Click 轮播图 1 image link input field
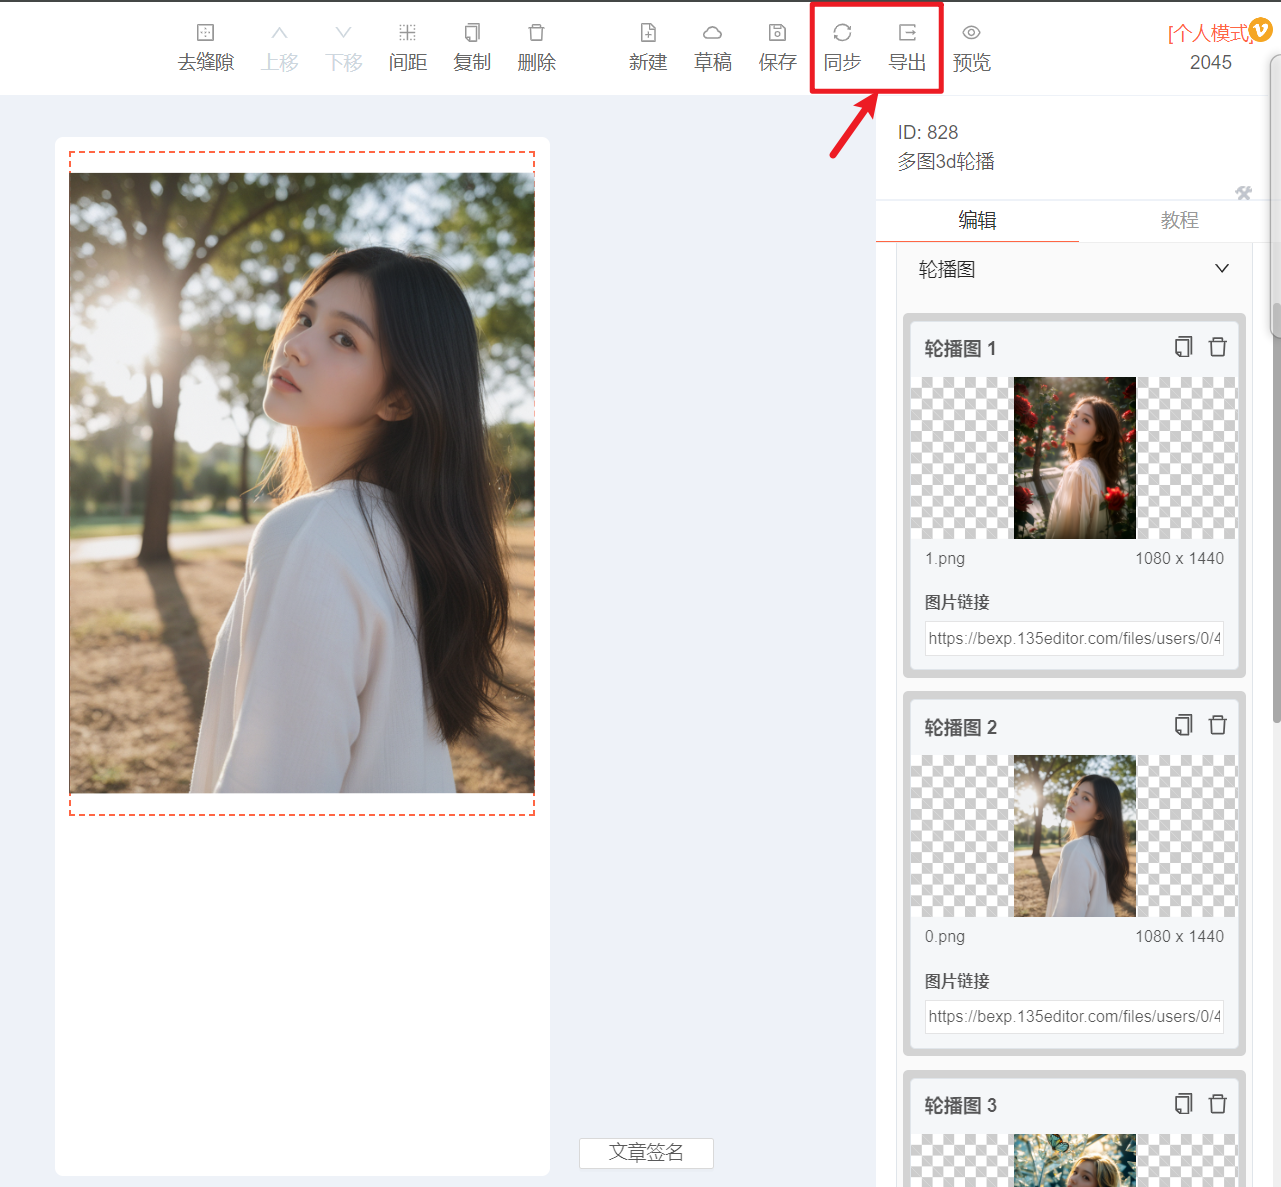 pos(1074,638)
